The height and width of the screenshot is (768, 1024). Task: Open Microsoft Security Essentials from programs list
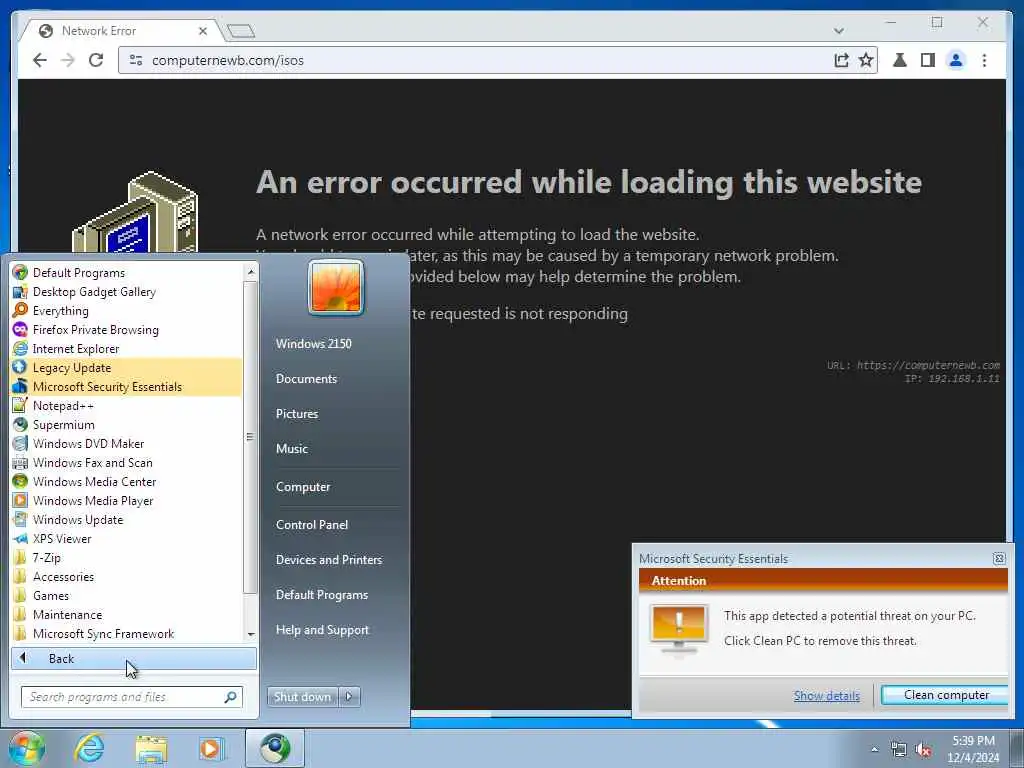click(126, 386)
